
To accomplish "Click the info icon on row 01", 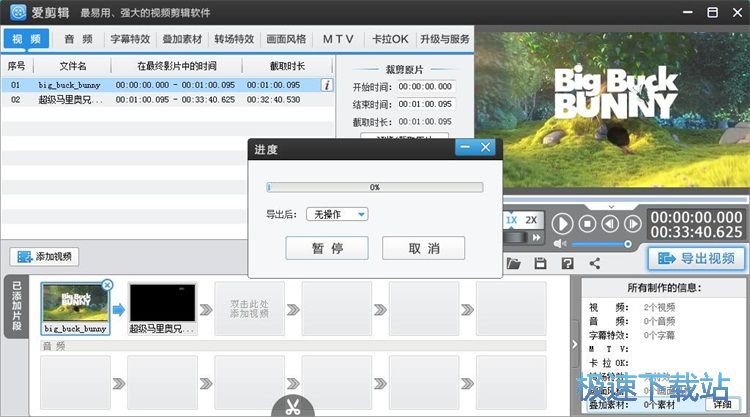I will point(327,85).
